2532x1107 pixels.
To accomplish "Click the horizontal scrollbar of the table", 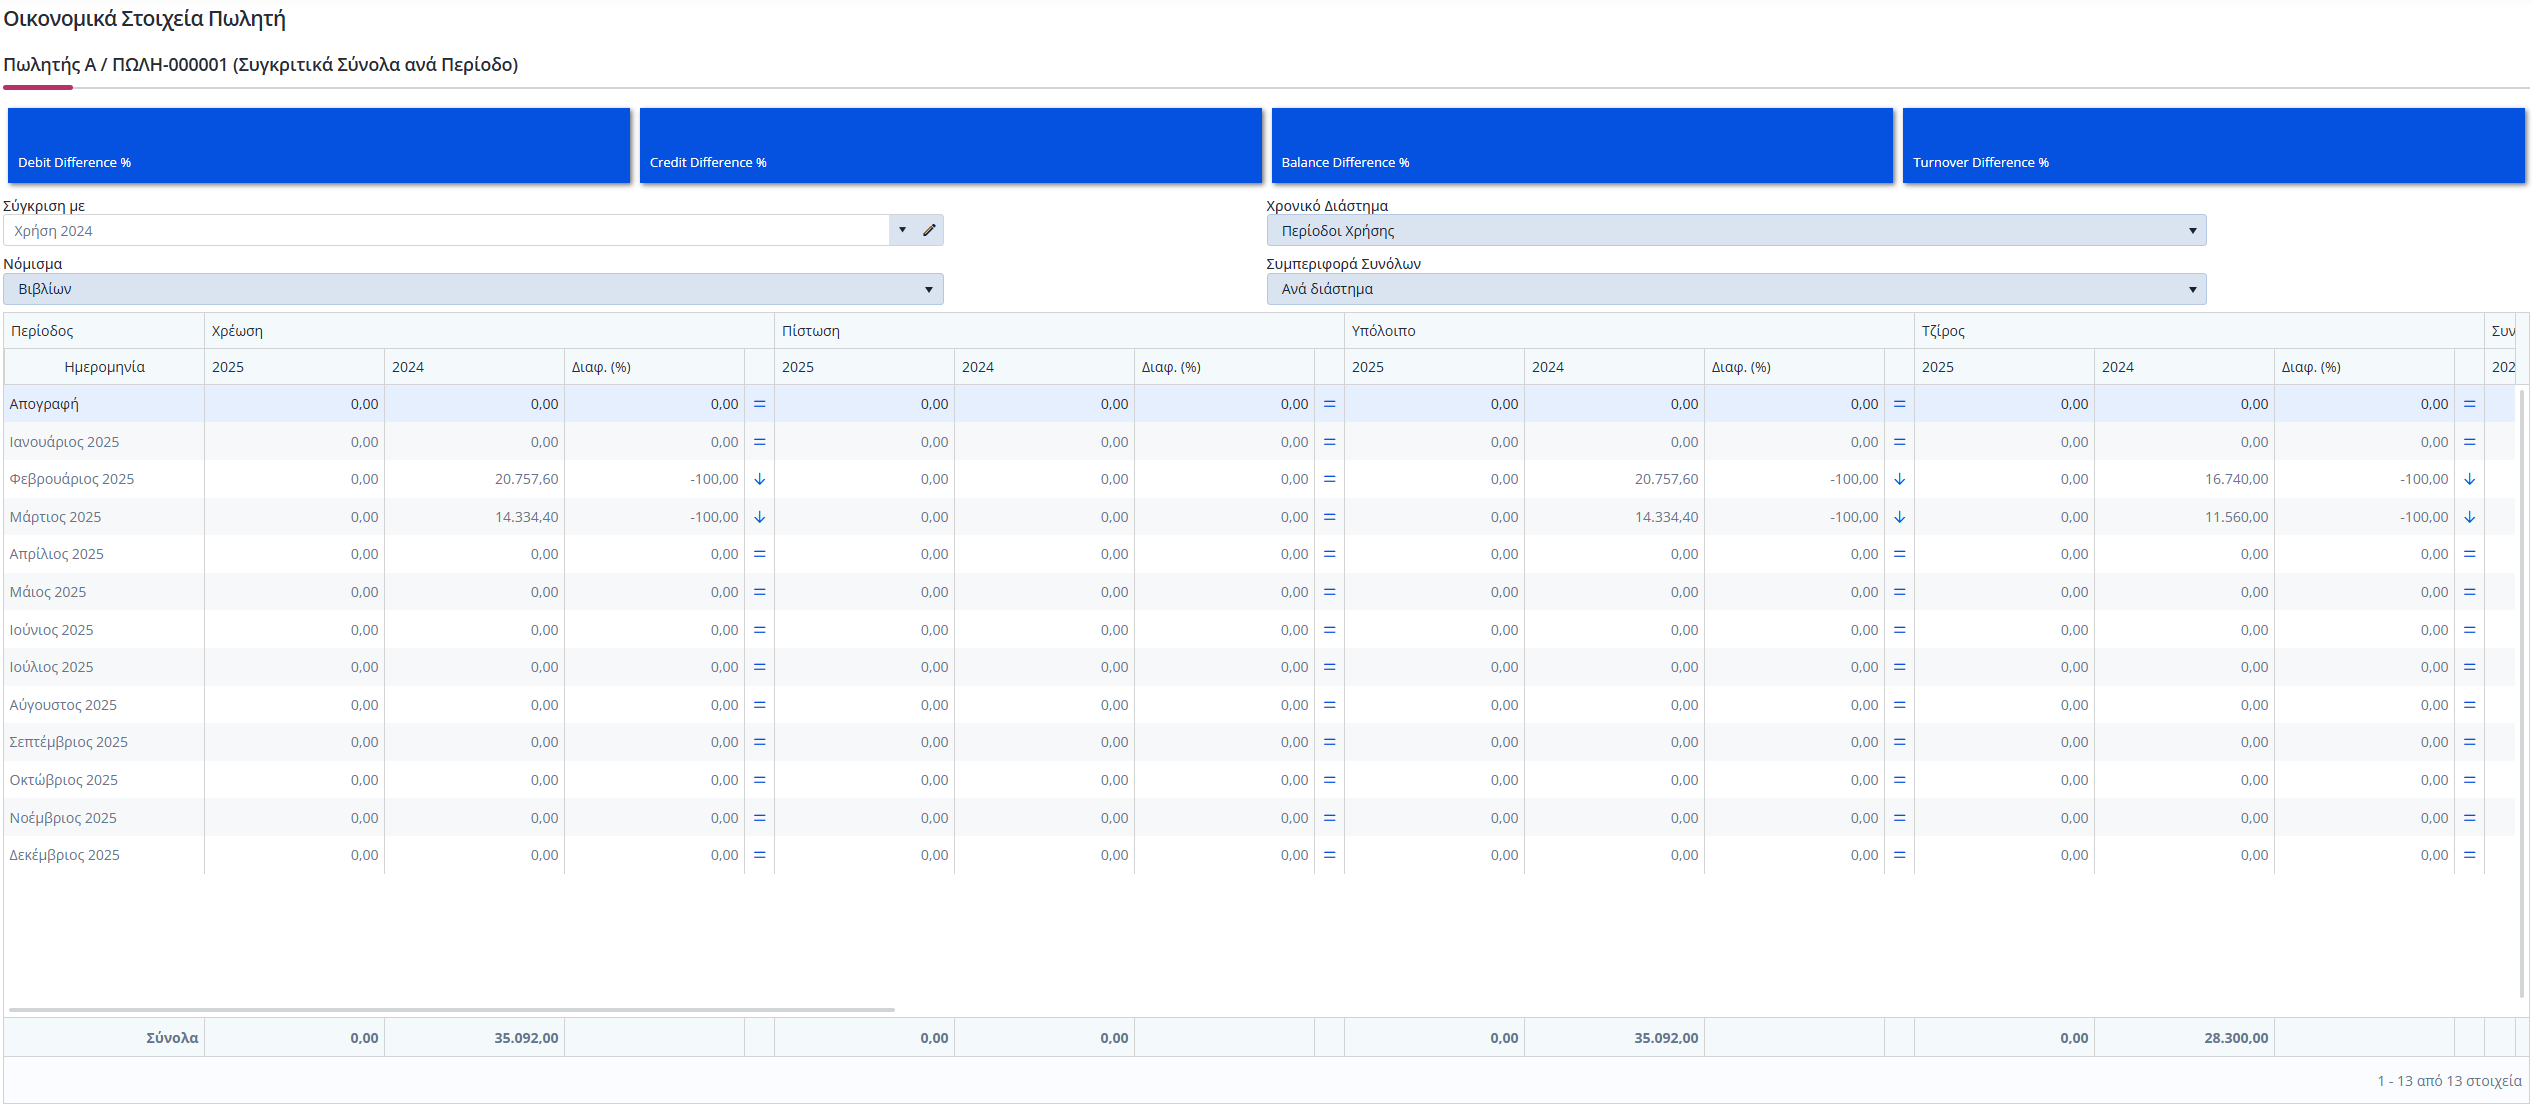I will (x=451, y=1010).
